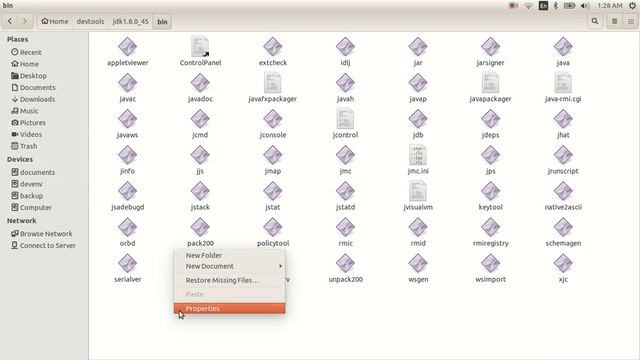Open the Bluetooth indicator
Image resolution: width=640 pixels, height=360 pixels.
click(556, 6)
